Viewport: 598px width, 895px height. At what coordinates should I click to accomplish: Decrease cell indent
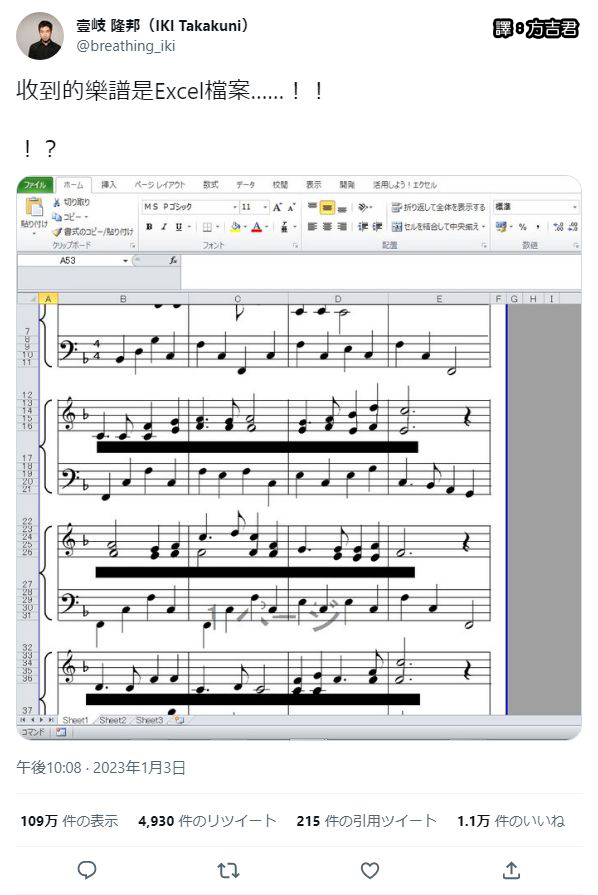[x=363, y=227]
